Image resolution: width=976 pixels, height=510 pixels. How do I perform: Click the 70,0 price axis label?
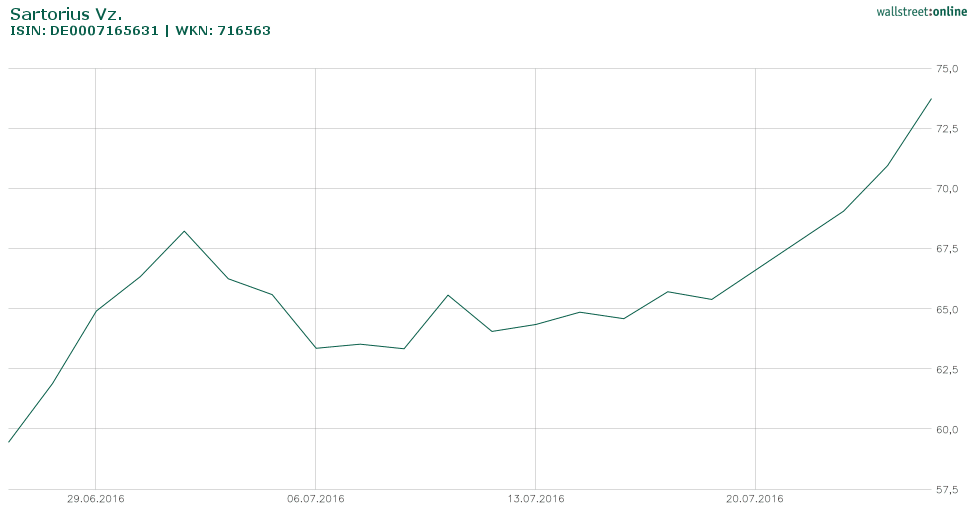pos(947,189)
